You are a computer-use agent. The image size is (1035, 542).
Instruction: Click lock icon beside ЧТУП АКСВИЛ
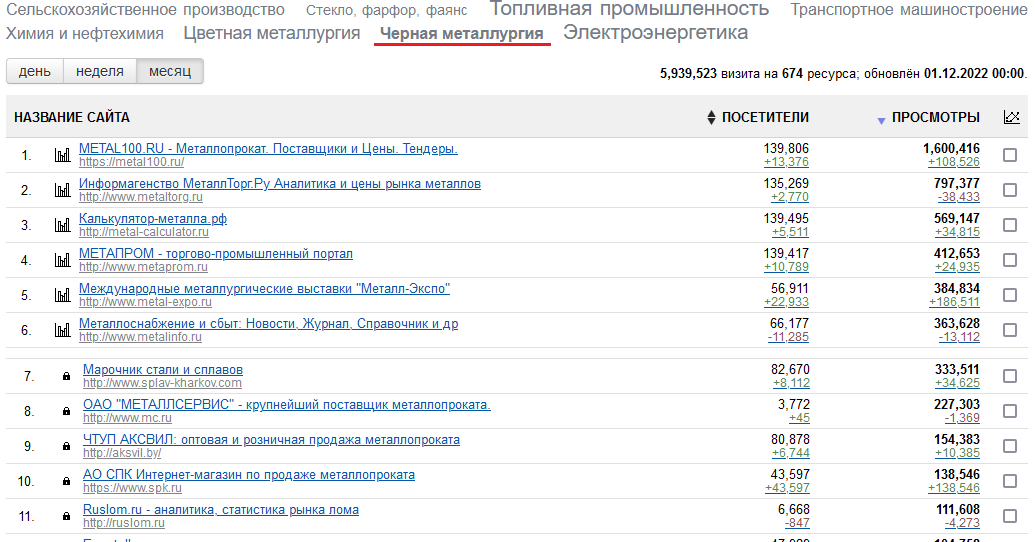tap(66, 446)
